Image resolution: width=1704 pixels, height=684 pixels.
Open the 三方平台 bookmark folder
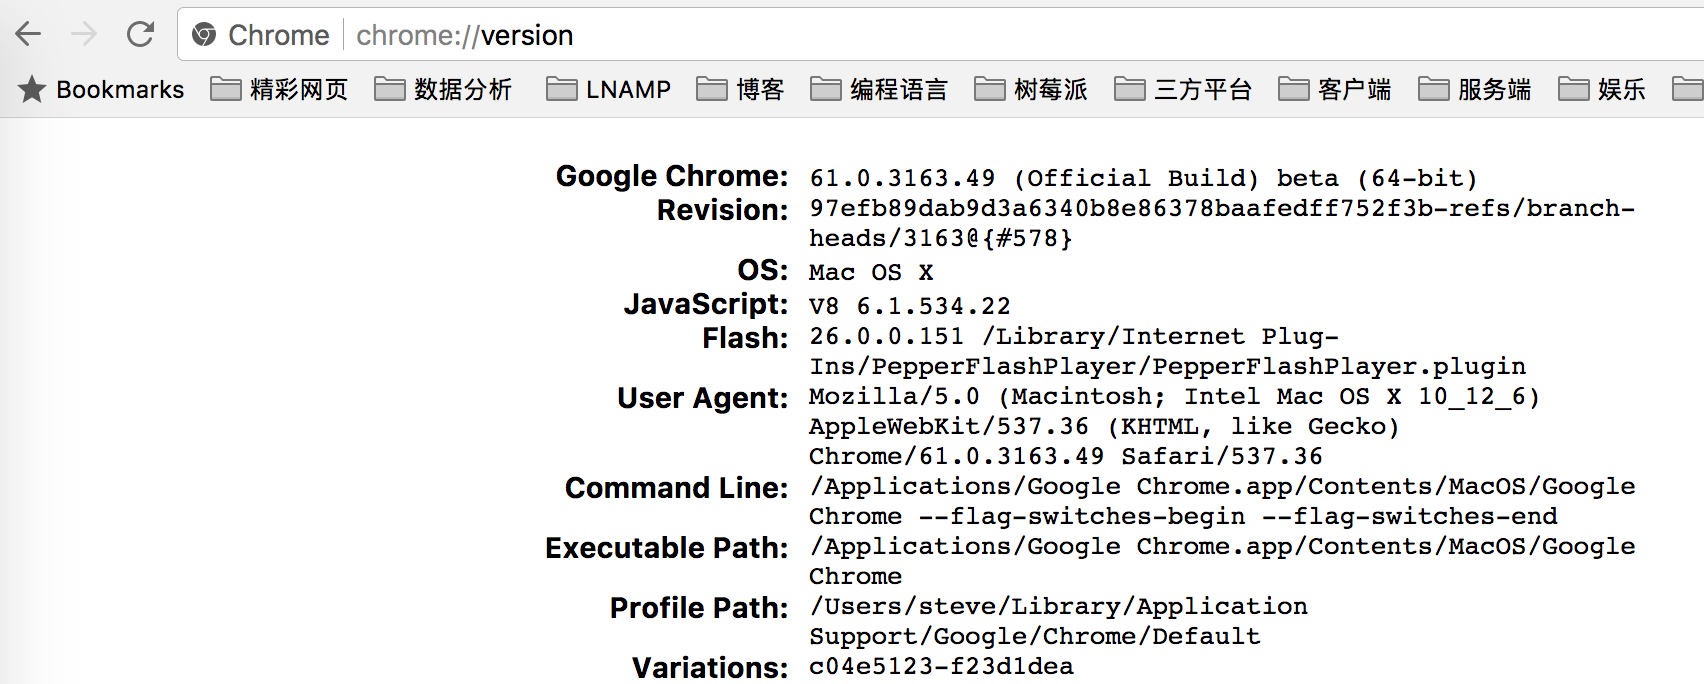click(x=1183, y=89)
